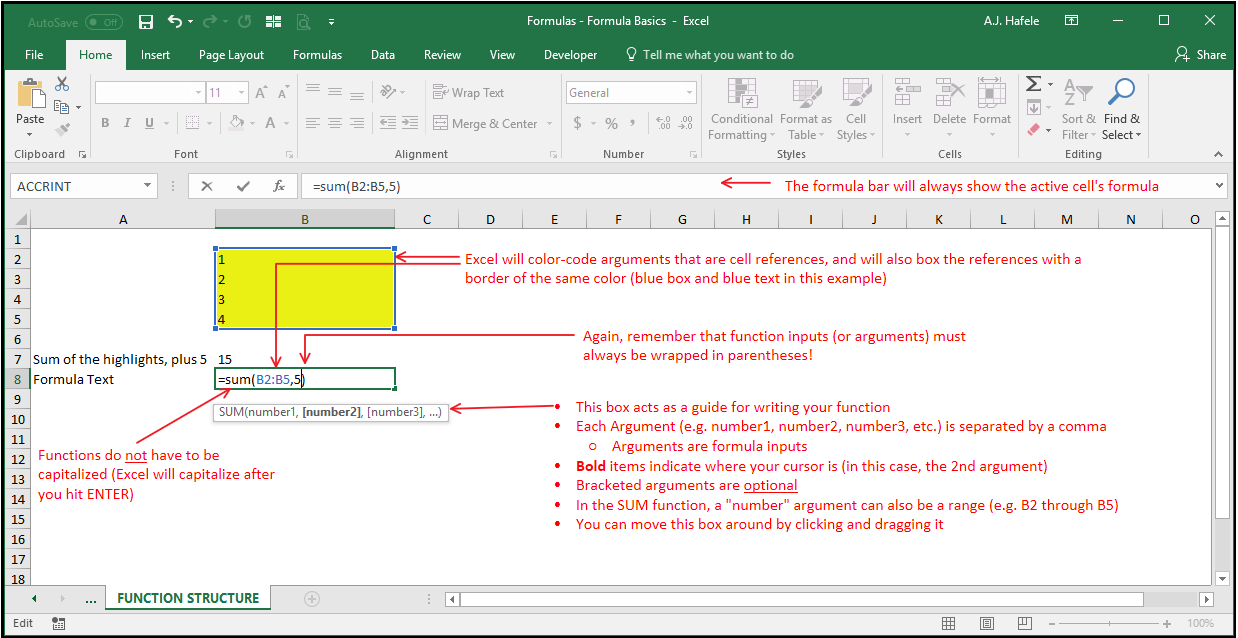Open Format as Table dropdown
The image size is (1238, 638).
pyautogui.click(x=806, y=110)
